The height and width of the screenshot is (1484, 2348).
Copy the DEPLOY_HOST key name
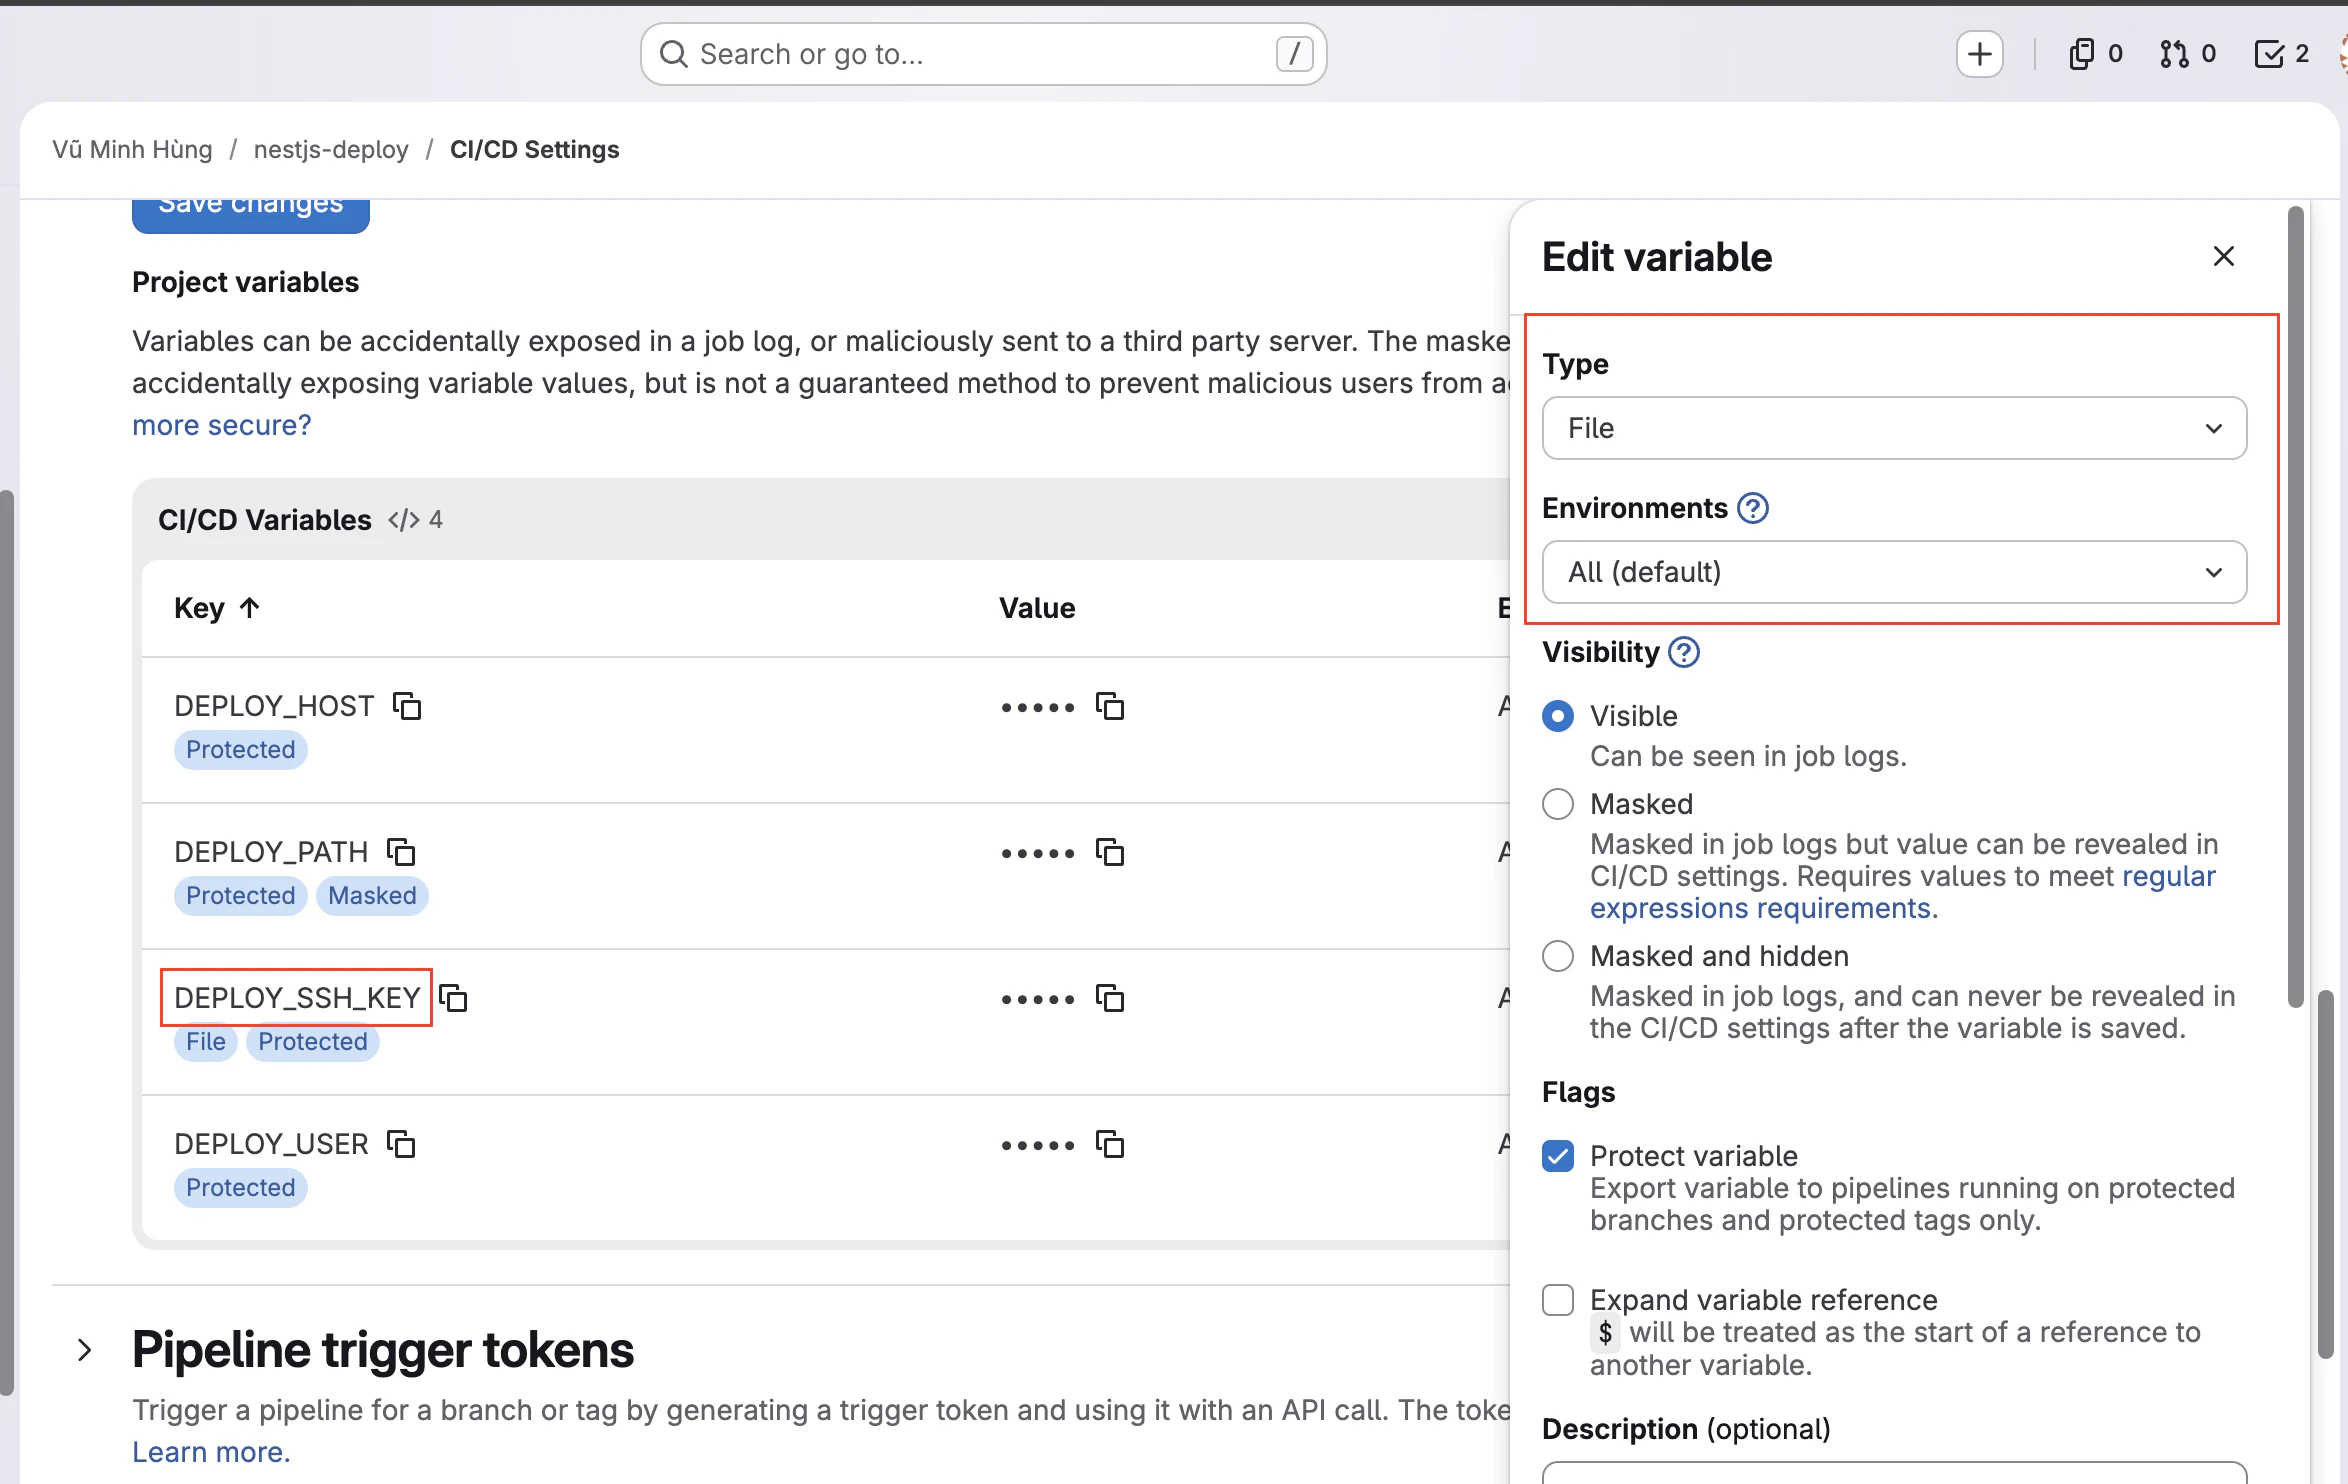pyautogui.click(x=407, y=706)
